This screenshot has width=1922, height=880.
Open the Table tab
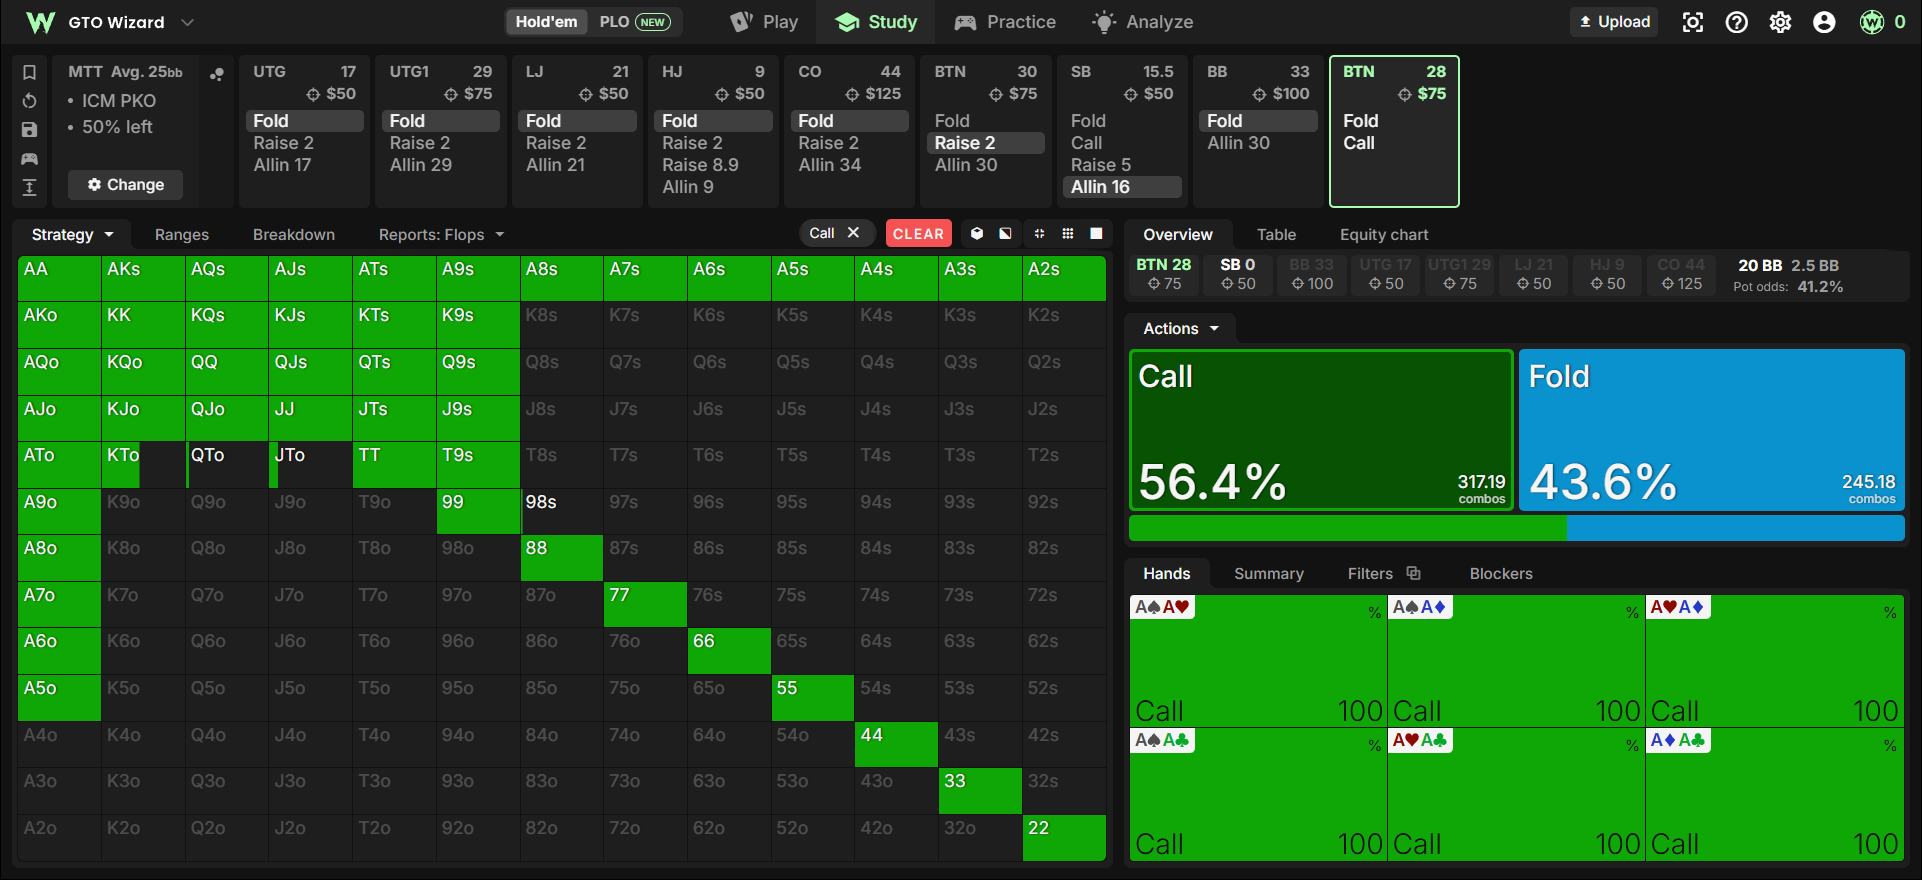point(1276,234)
